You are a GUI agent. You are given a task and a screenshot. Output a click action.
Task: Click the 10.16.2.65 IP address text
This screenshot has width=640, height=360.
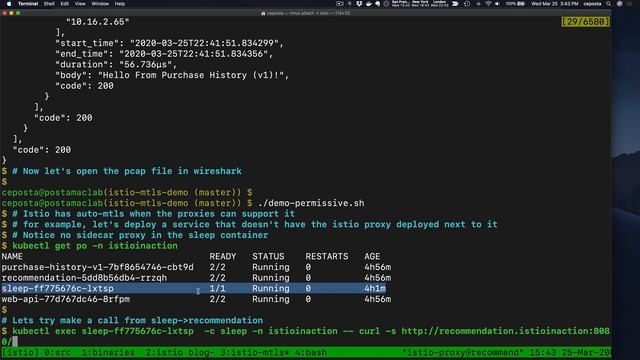(x=98, y=22)
